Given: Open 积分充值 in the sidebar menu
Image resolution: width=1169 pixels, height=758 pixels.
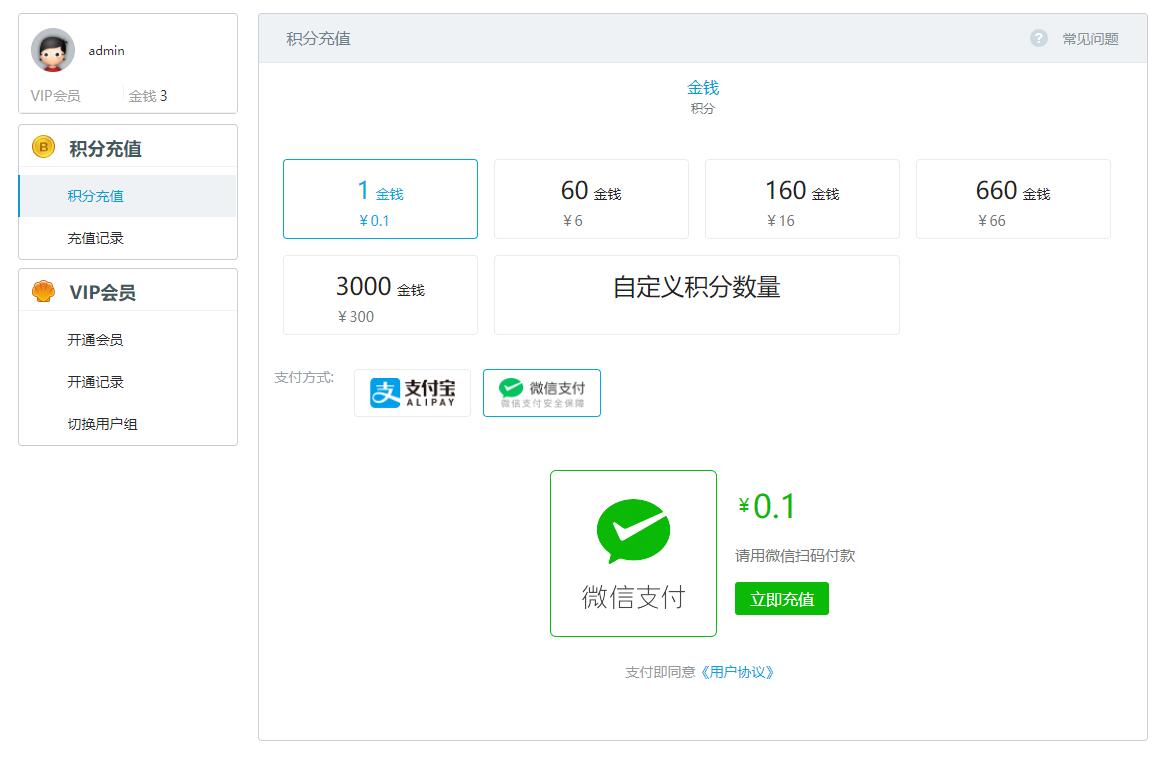Looking at the screenshot, I should (x=127, y=196).
